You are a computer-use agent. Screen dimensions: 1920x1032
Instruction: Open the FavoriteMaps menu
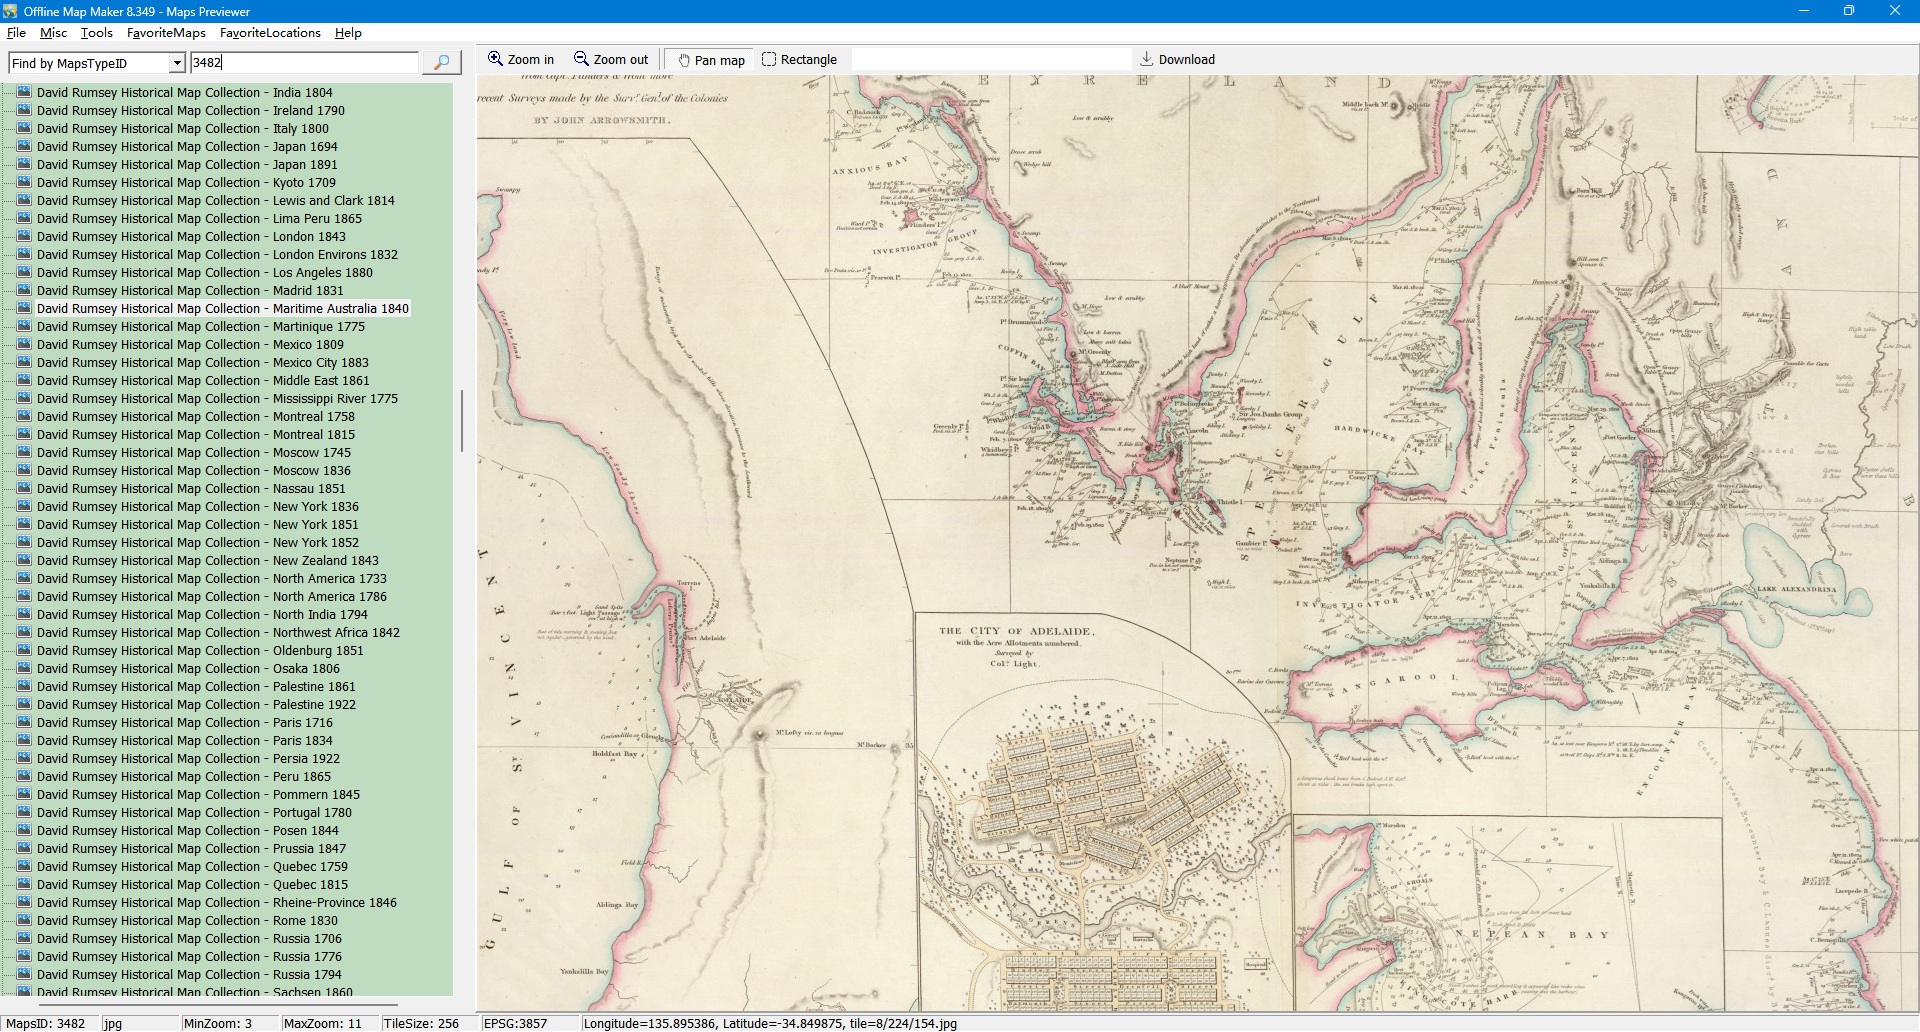tap(166, 33)
